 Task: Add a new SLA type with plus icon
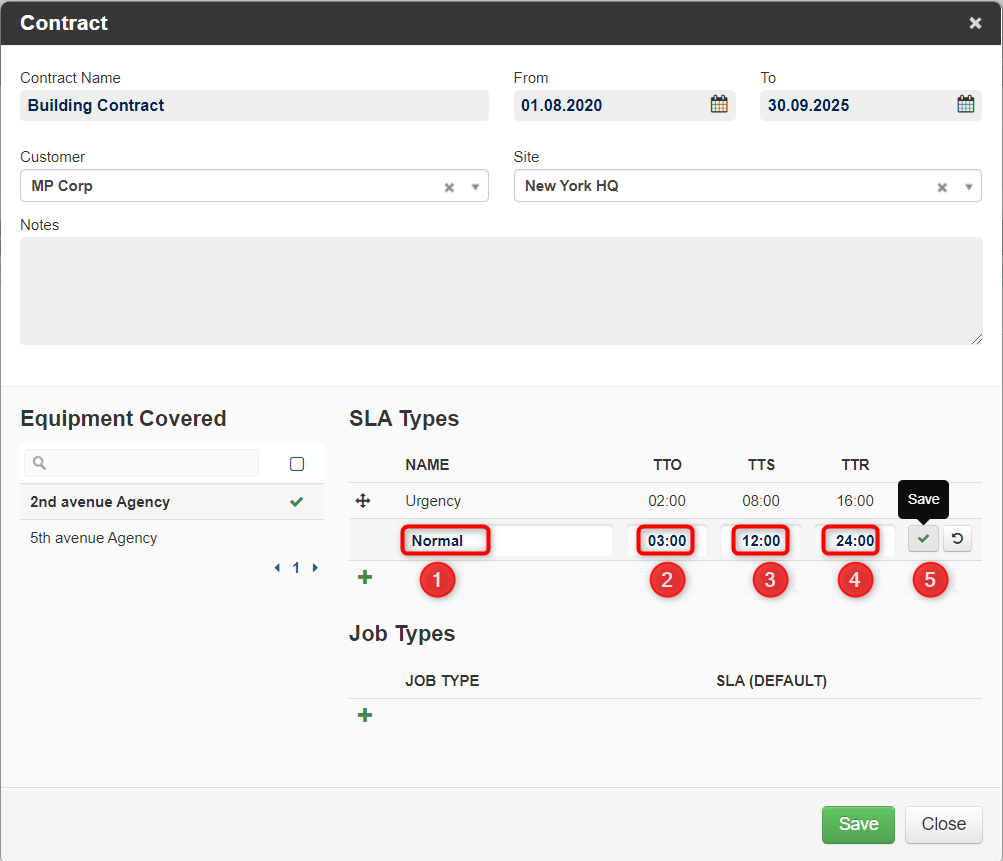(x=365, y=577)
